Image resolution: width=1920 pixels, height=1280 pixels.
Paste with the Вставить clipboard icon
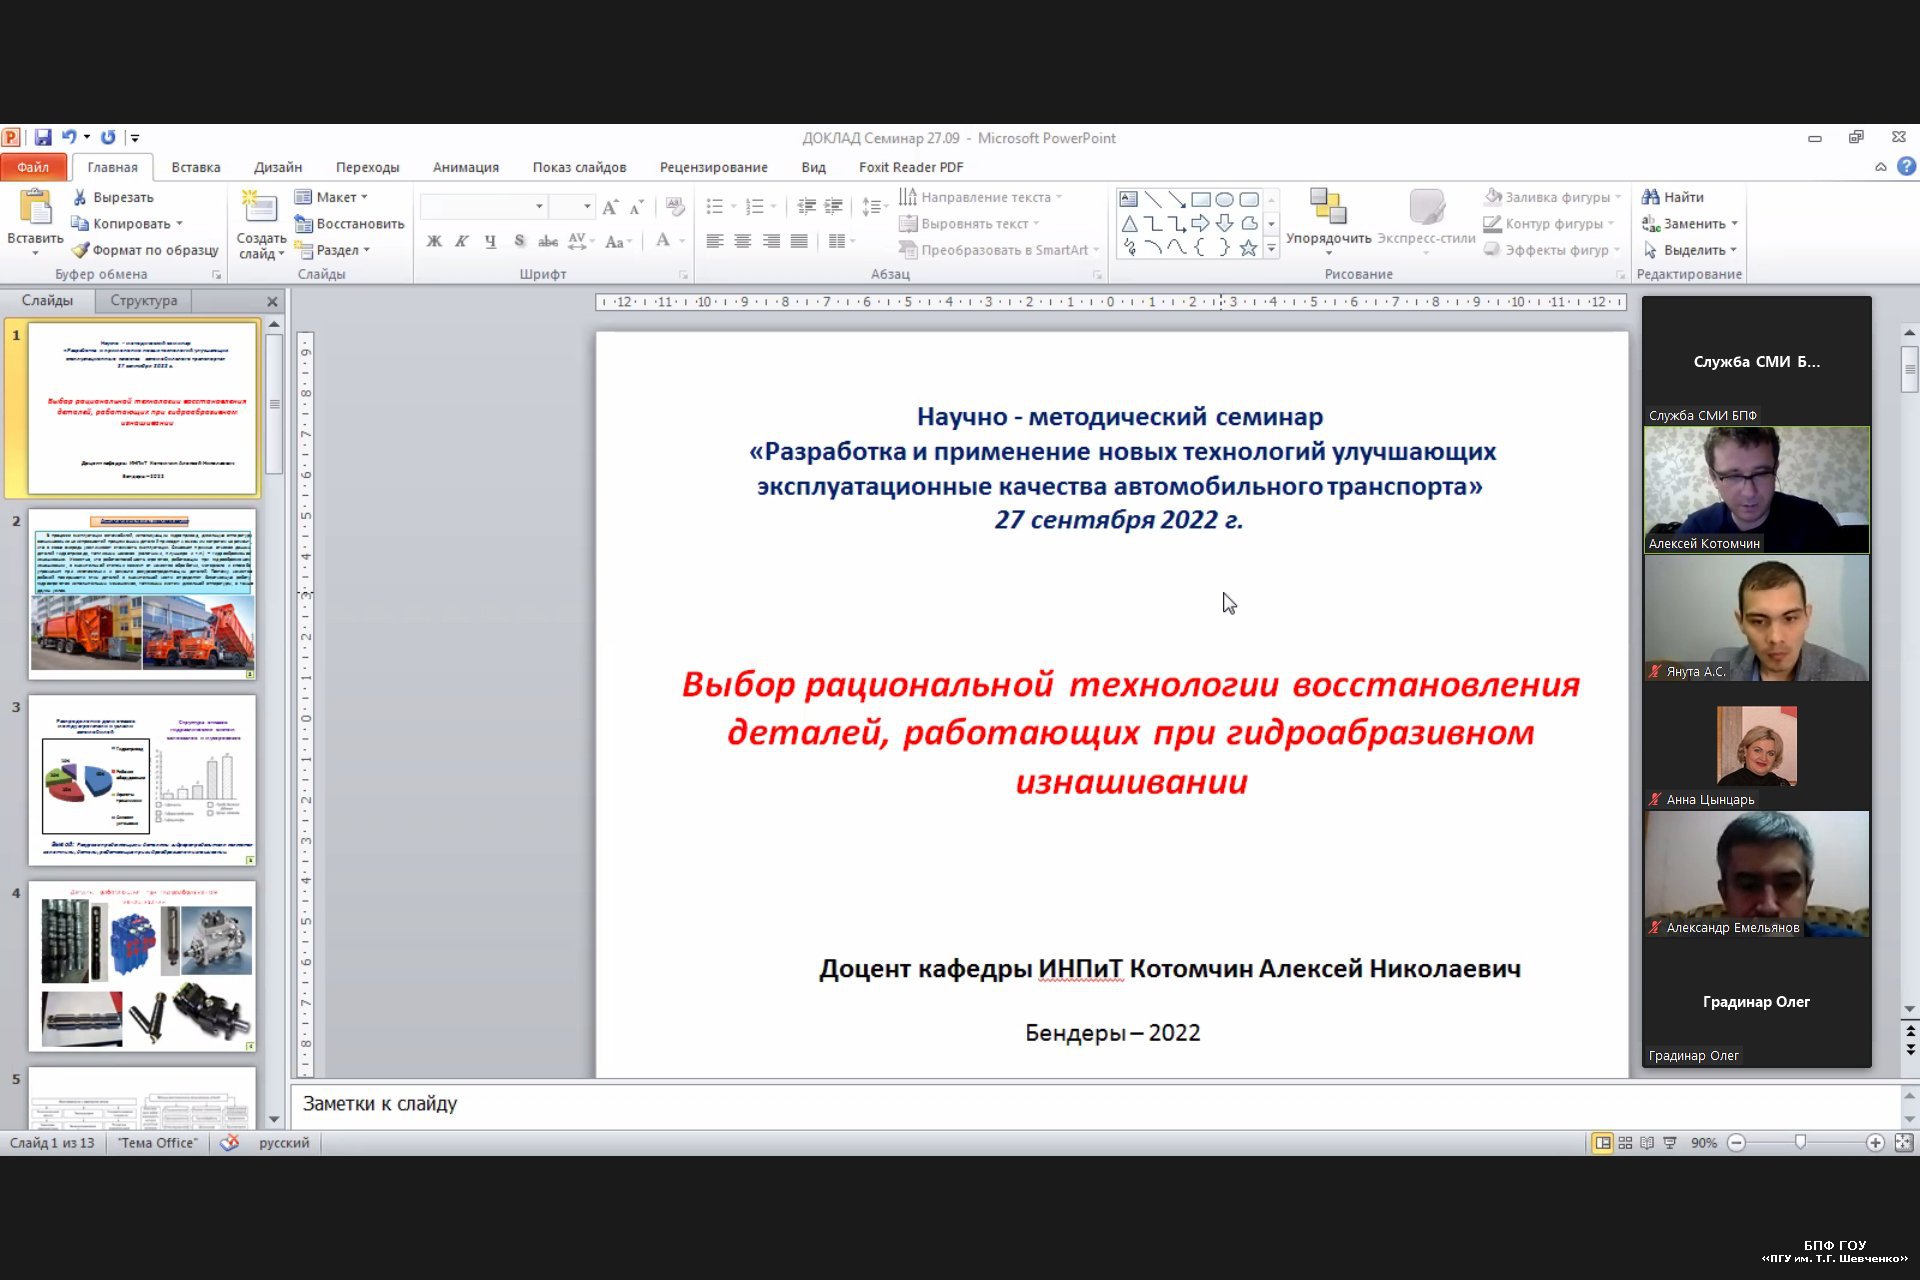[x=35, y=208]
